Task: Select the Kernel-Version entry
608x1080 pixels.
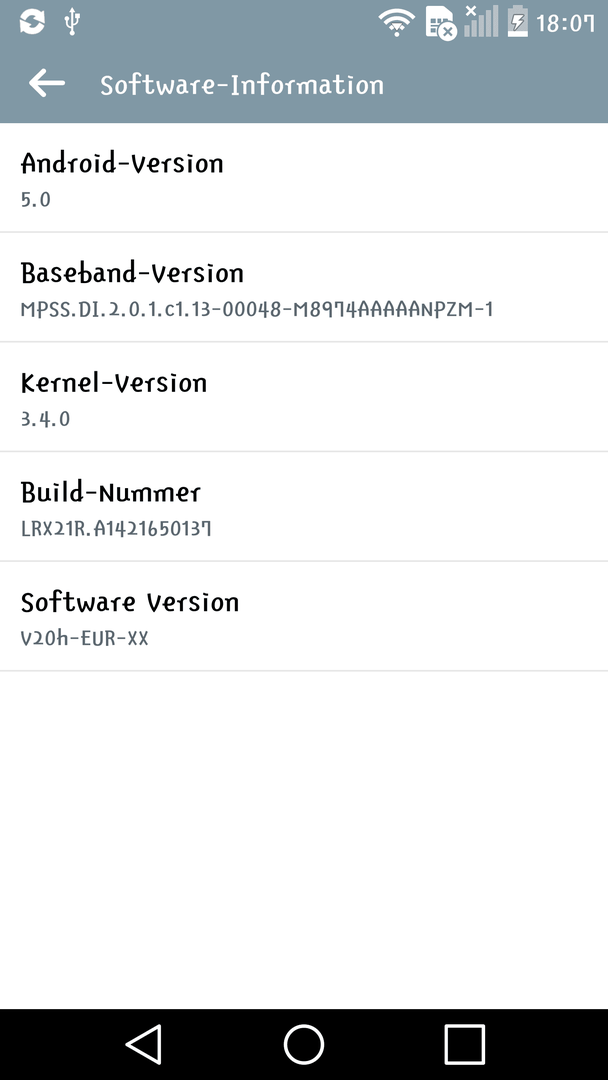Action: (x=304, y=397)
